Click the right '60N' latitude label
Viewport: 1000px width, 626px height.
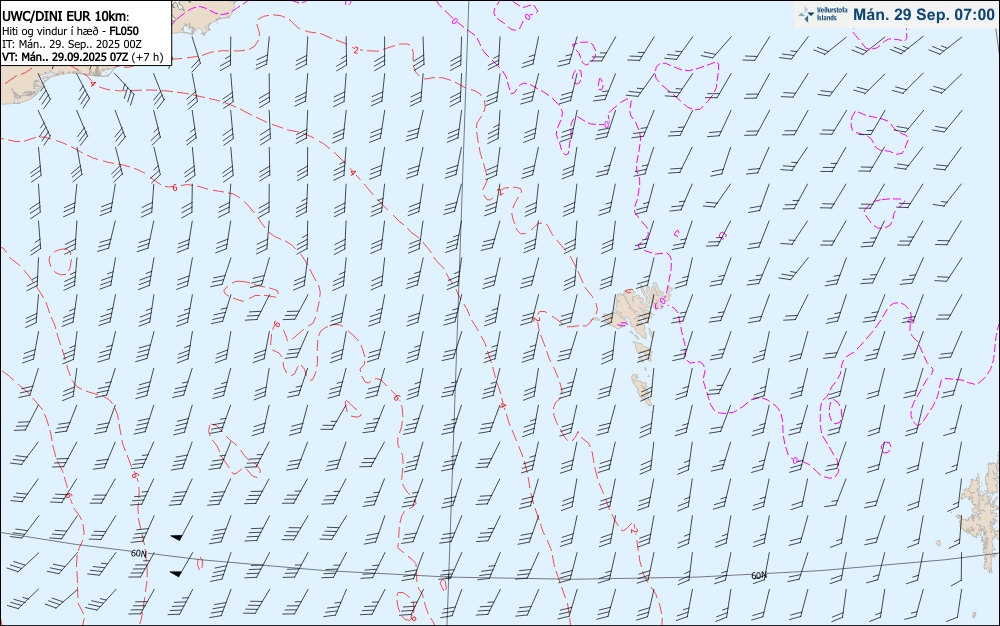click(759, 576)
